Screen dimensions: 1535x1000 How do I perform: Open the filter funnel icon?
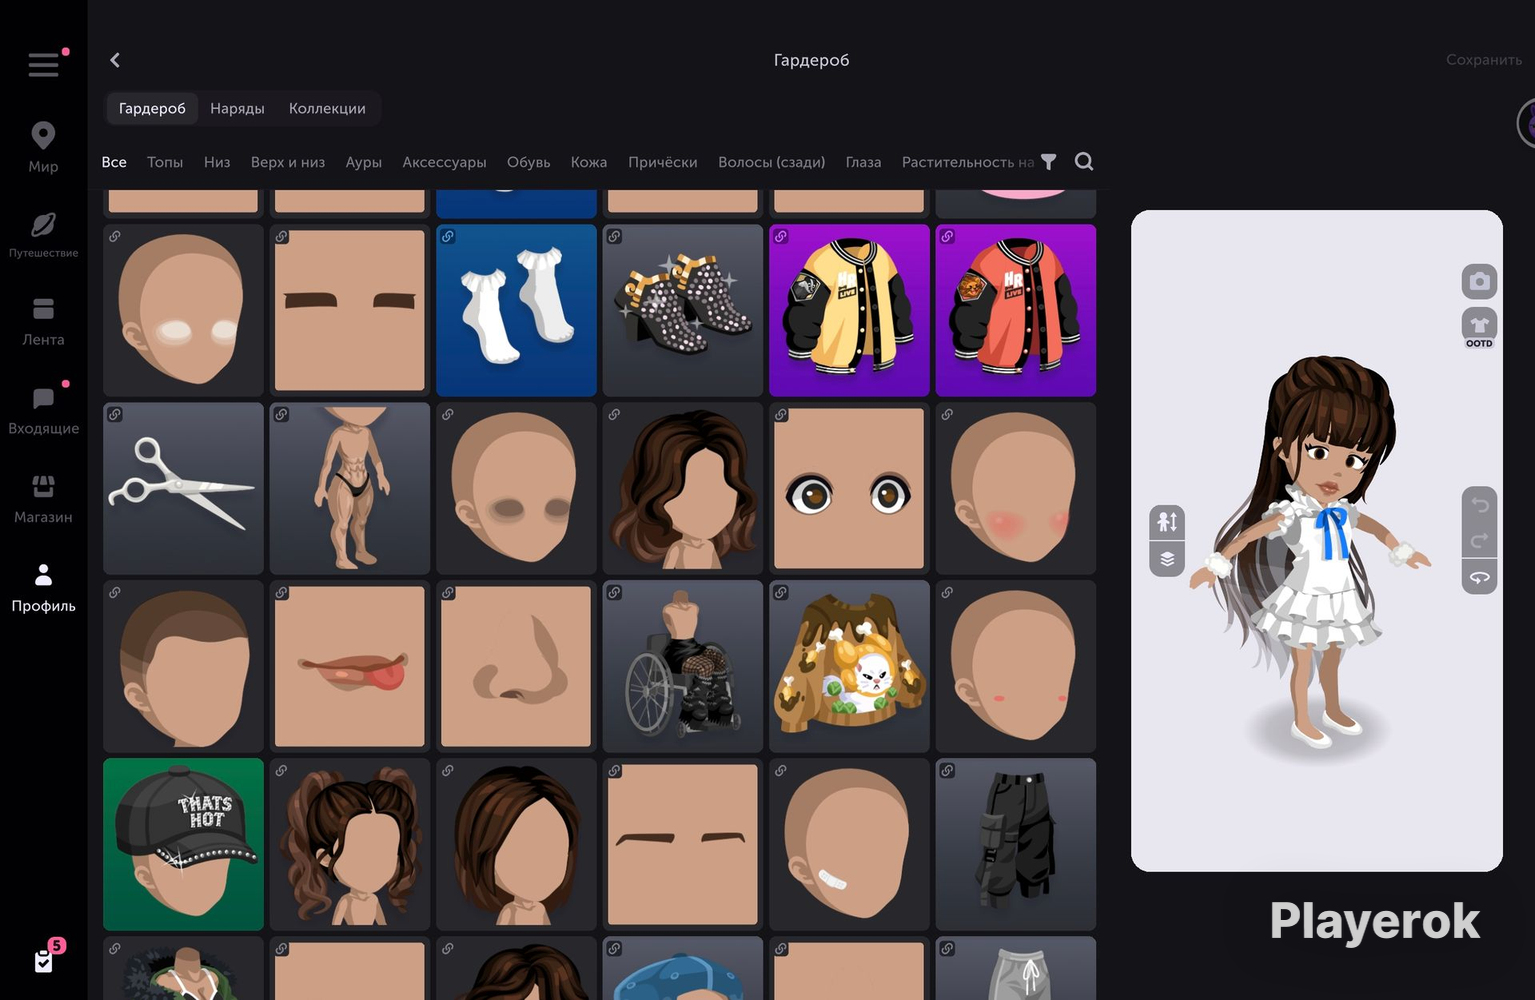pyautogui.click(x=1048, y=162)
